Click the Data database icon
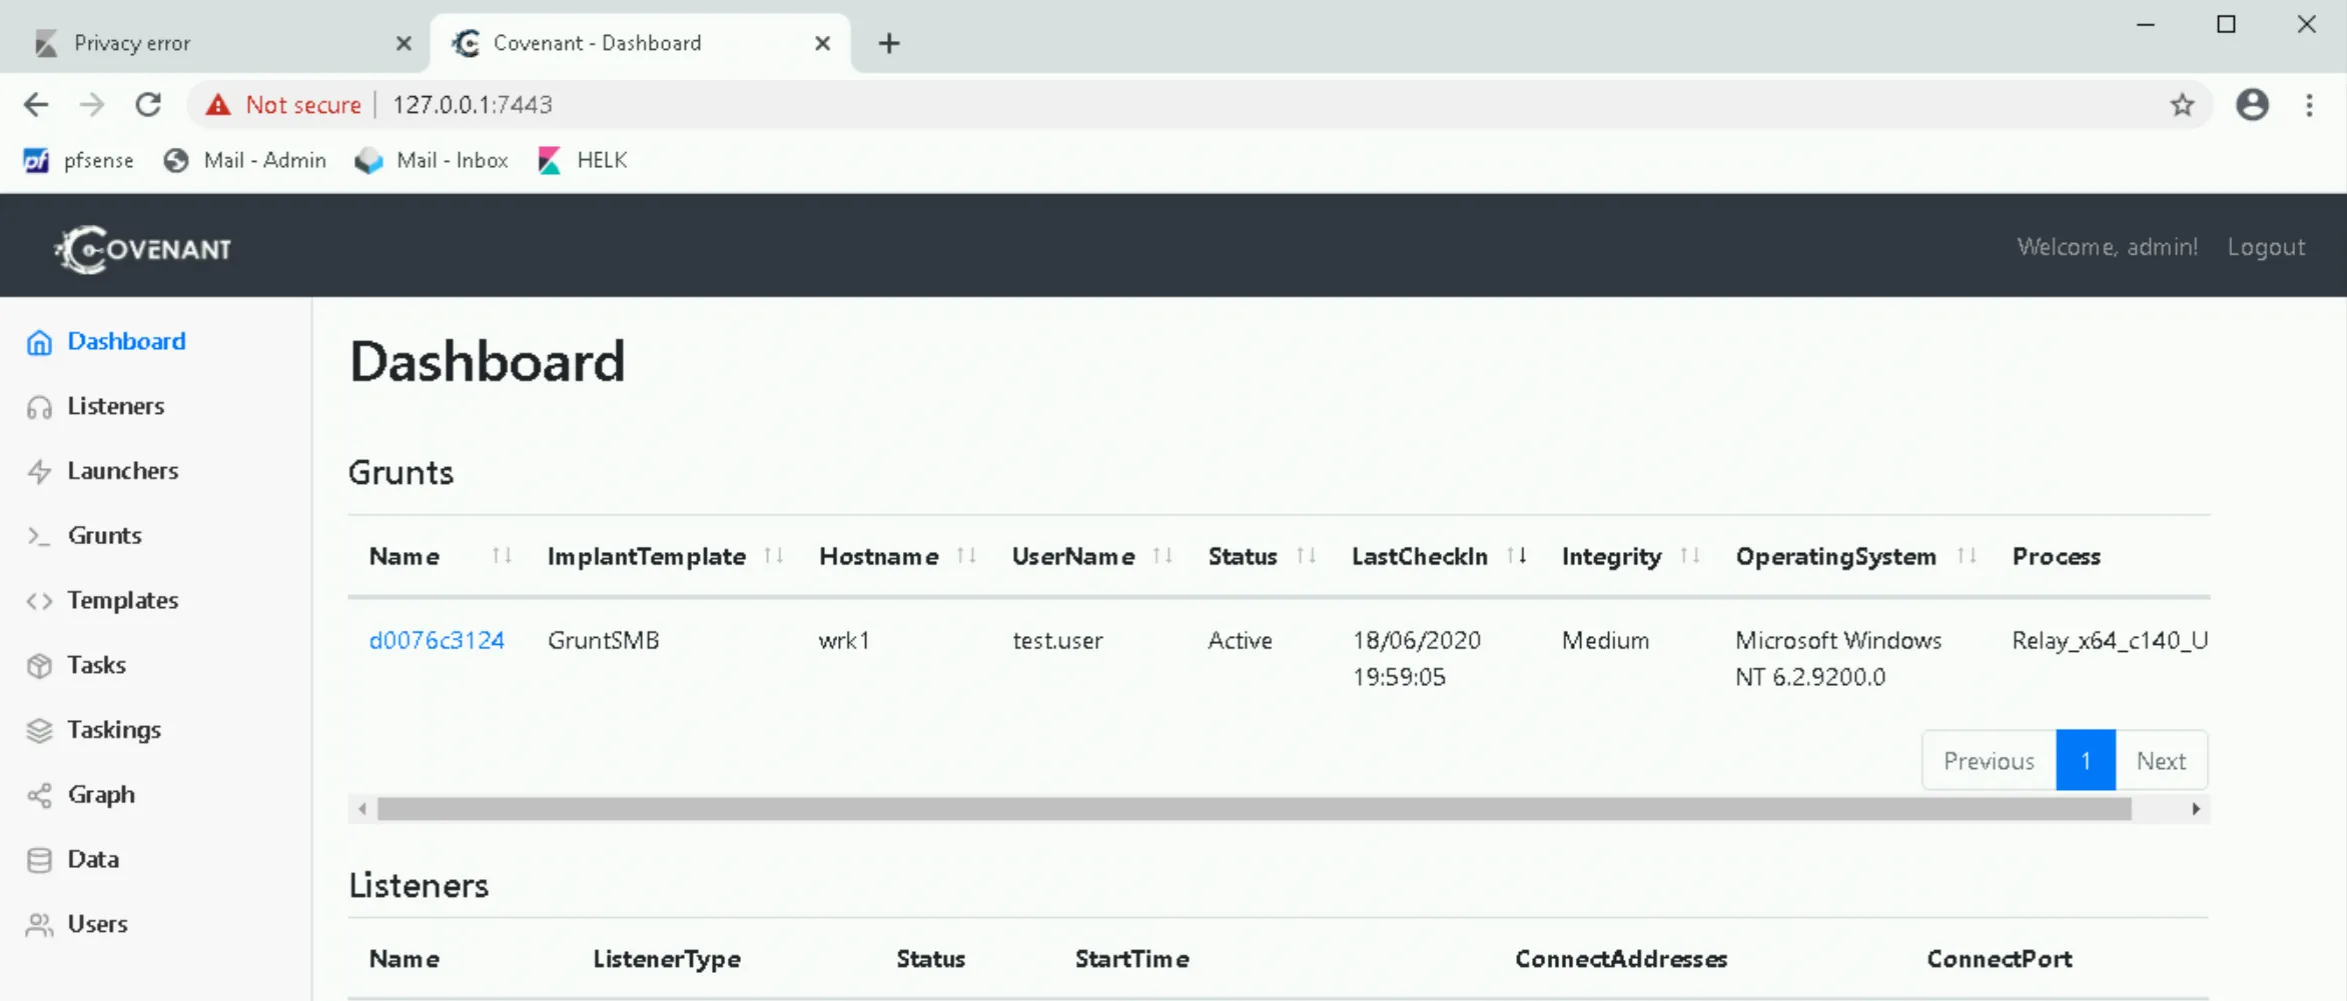2347x1001 pixels. point(39,860)
